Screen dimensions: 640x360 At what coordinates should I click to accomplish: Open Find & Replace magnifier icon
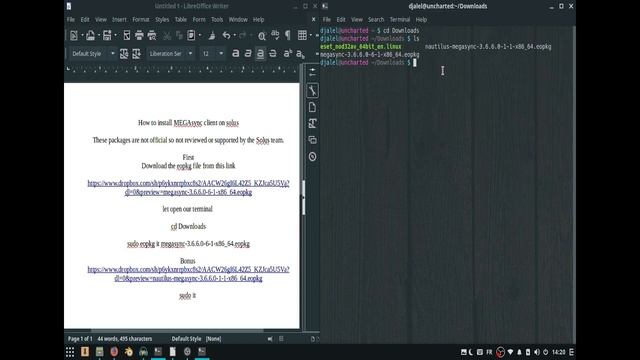tap(262, 36)
